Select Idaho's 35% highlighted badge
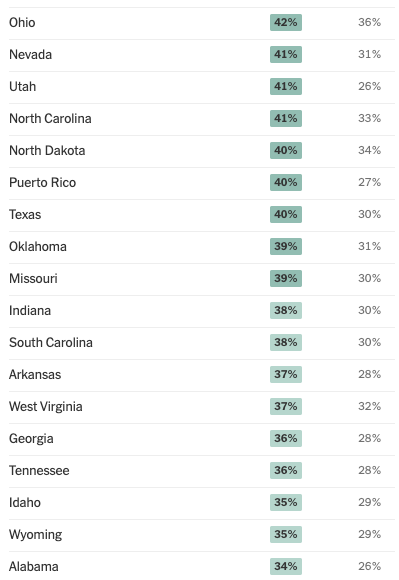The width and height of the screenshot is (399, 580). pos(286,502)
